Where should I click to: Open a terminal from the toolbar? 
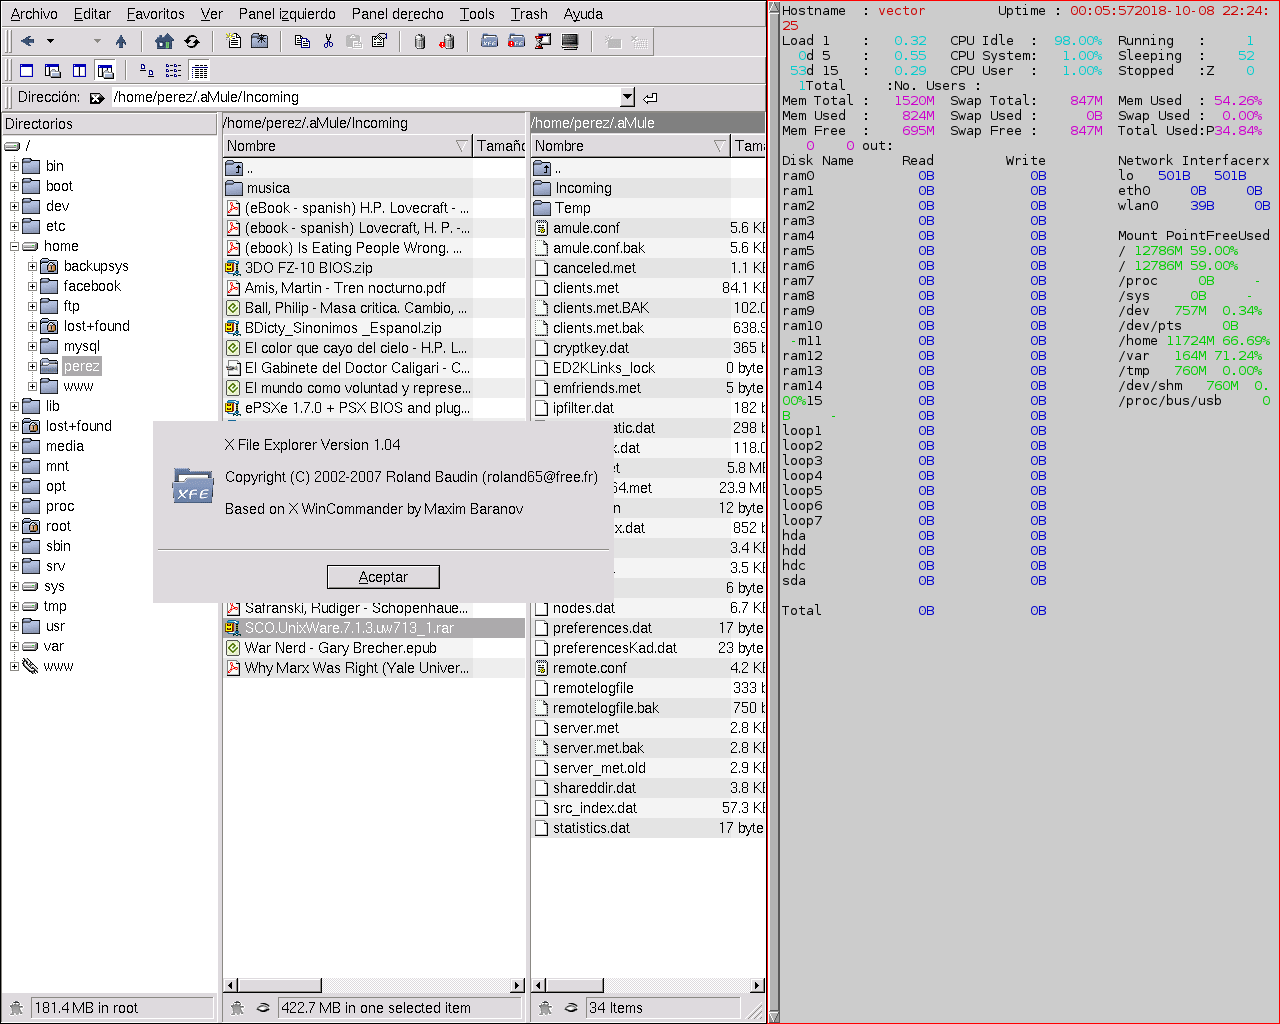[x=570, y=41]
